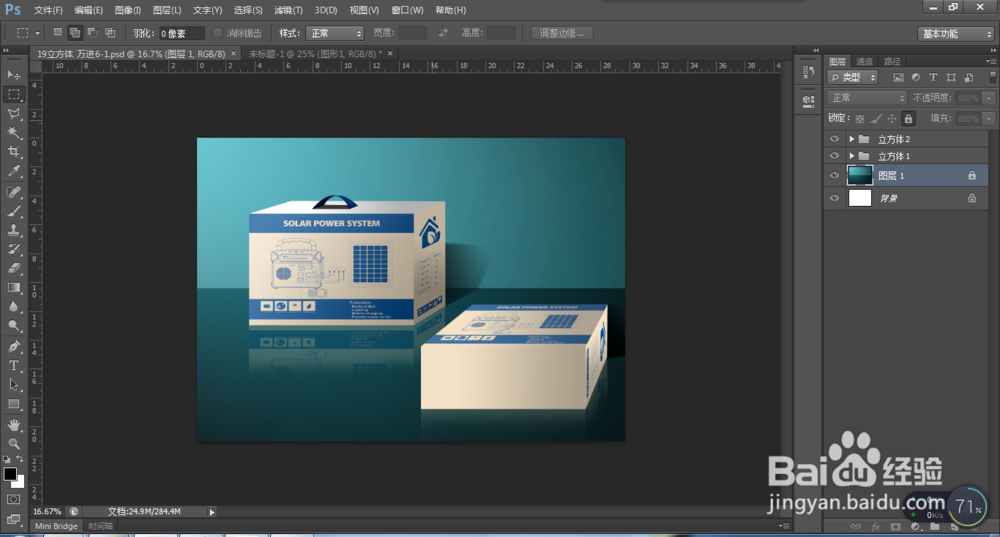Image resolution: width=1000 pixels, height=537 pixels.
Task: Open the 样式 style dropdown
Action: pyautogui.click(x=335, y=33)
